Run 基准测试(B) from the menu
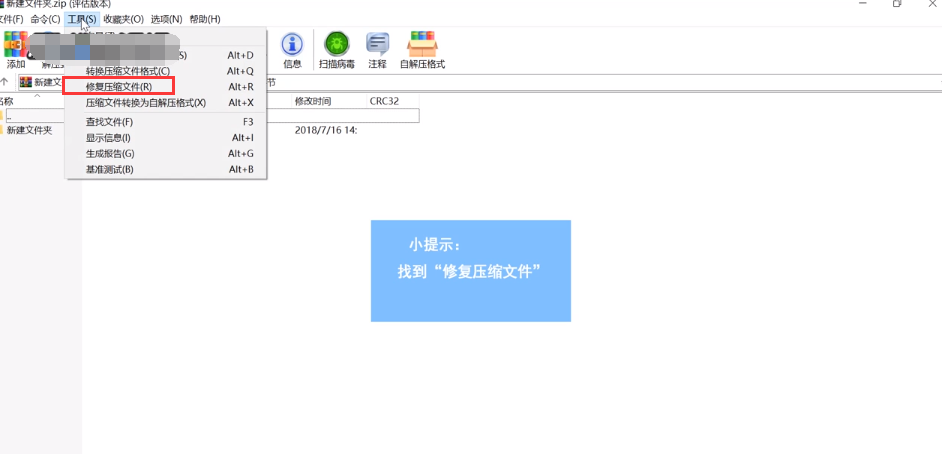Image resolution: width=942 pixels, height=454 pixels. (110, 170)
